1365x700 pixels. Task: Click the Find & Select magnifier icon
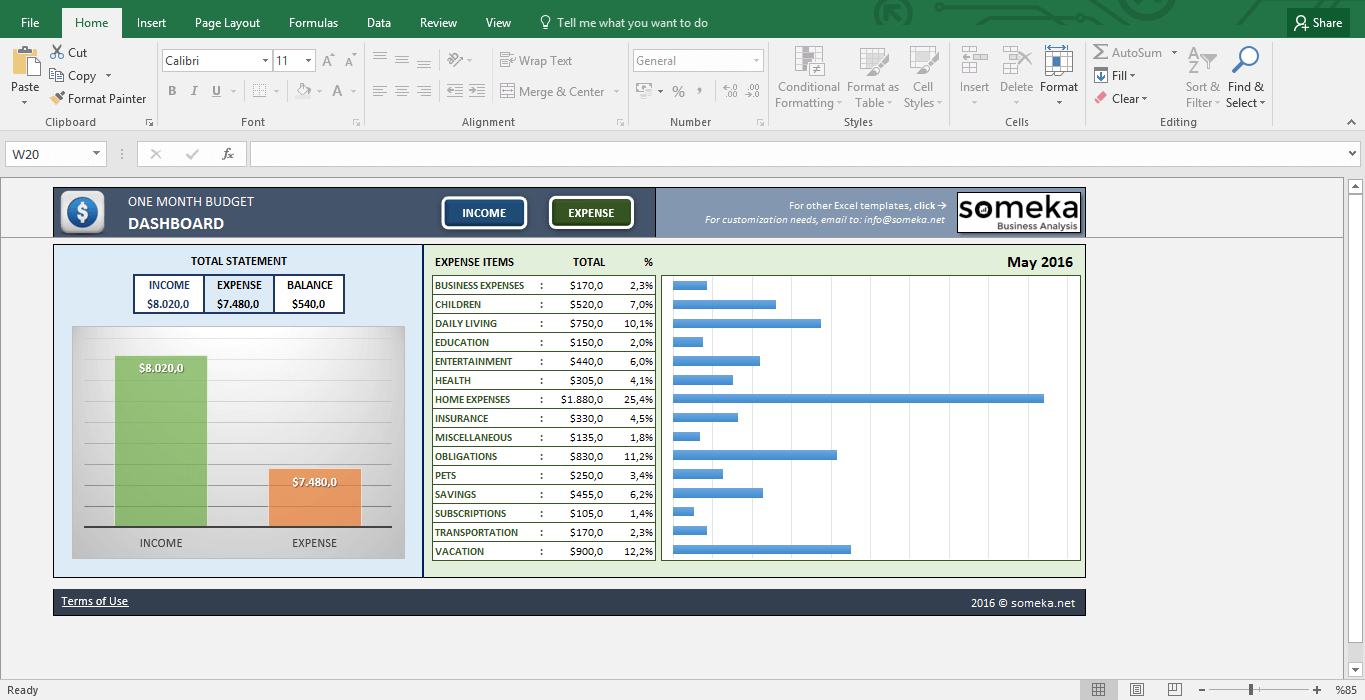click(1245, 62)
